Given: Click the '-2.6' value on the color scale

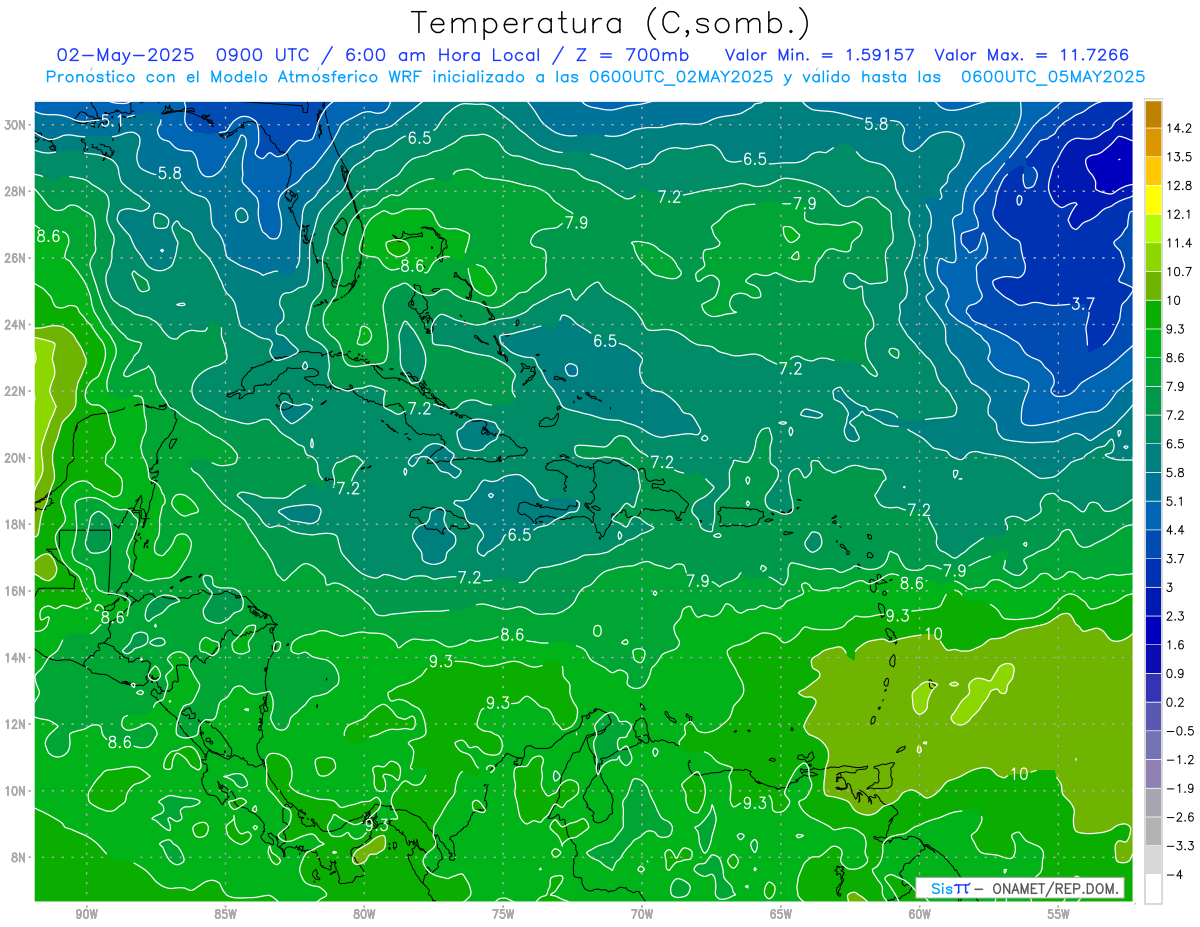Looking at the screenshot, I should [1179, 817].
